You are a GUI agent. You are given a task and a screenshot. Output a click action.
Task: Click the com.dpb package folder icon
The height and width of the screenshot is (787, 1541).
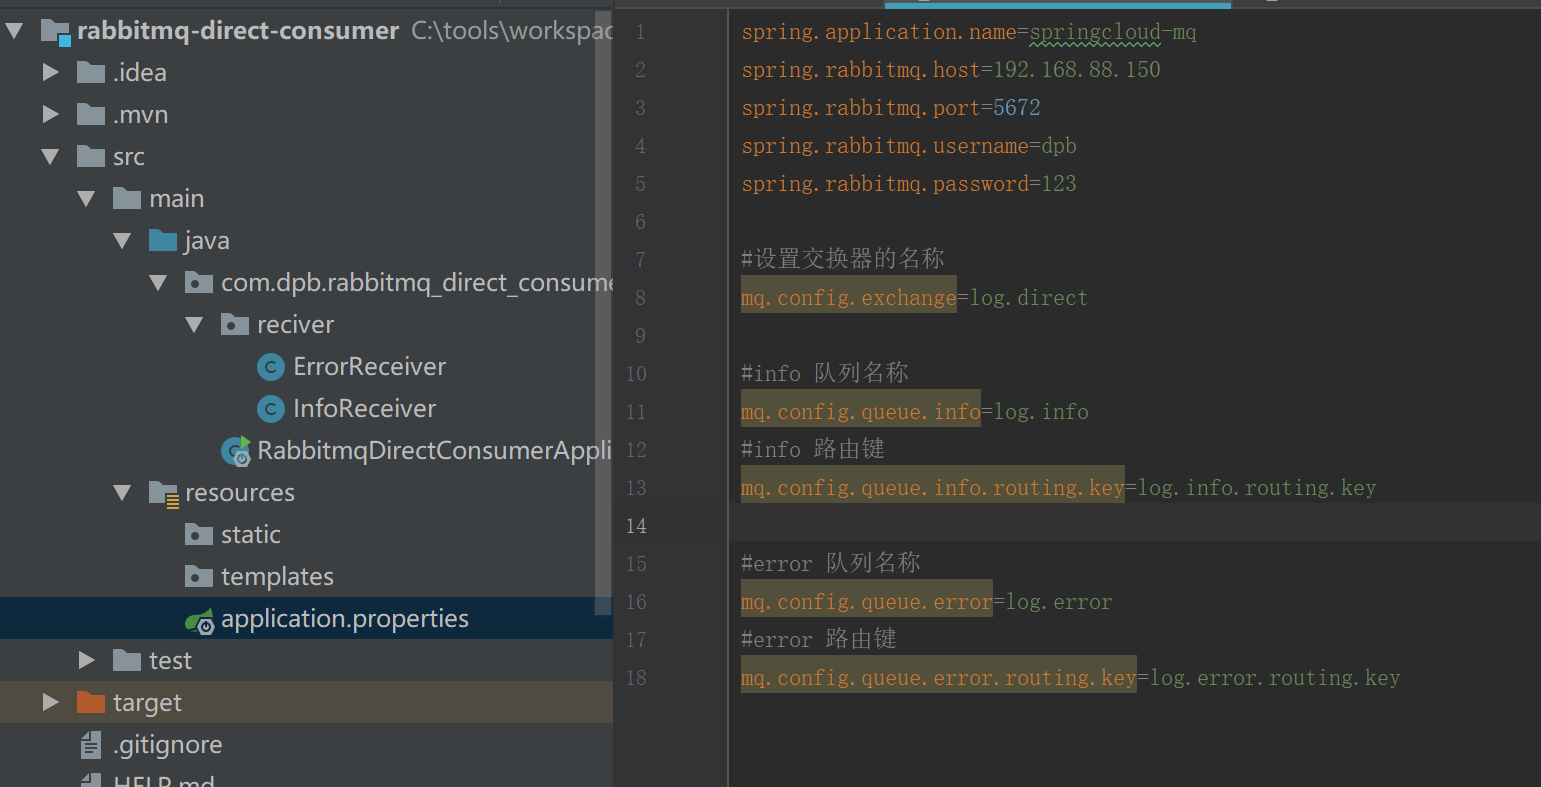tap(199, 282)
